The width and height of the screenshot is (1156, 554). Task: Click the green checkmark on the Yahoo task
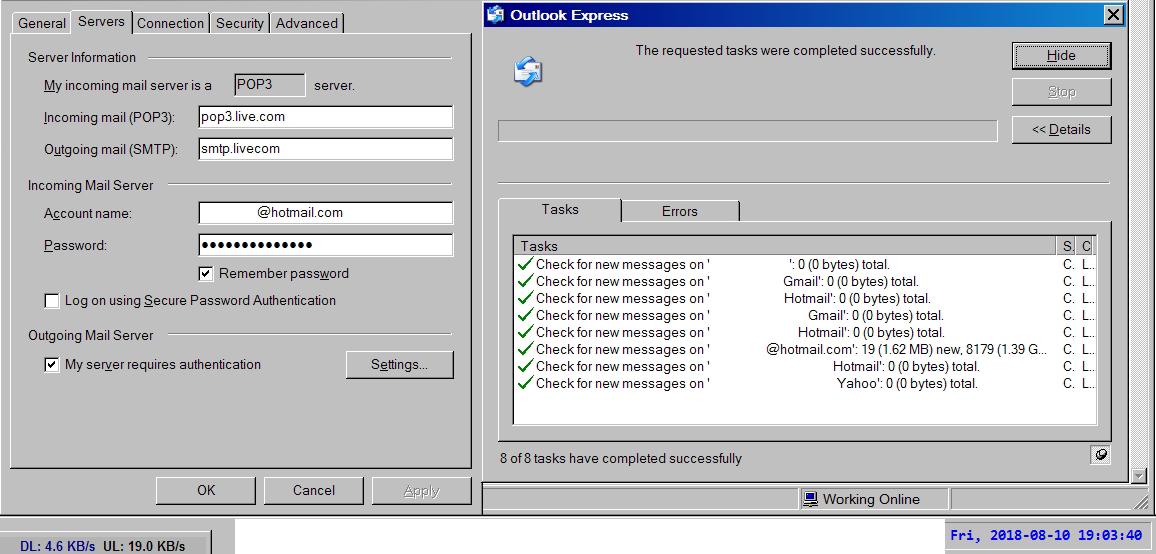tap(524, 383)
